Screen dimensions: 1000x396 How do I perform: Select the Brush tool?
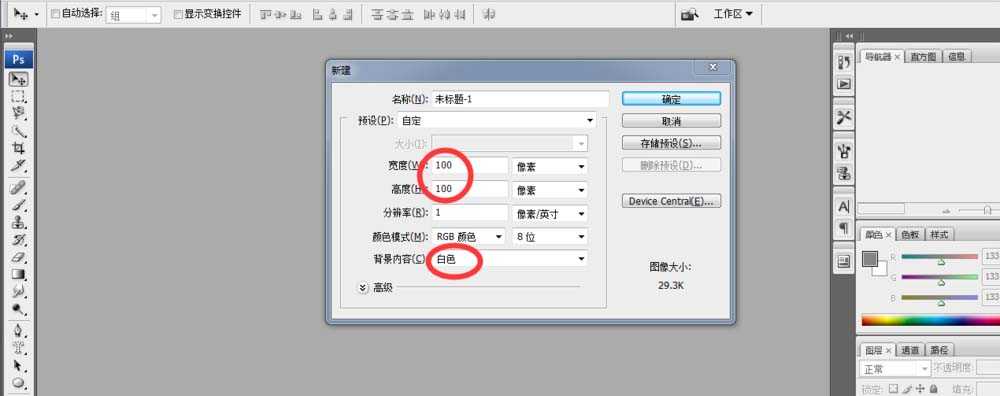tap(18, 205)
